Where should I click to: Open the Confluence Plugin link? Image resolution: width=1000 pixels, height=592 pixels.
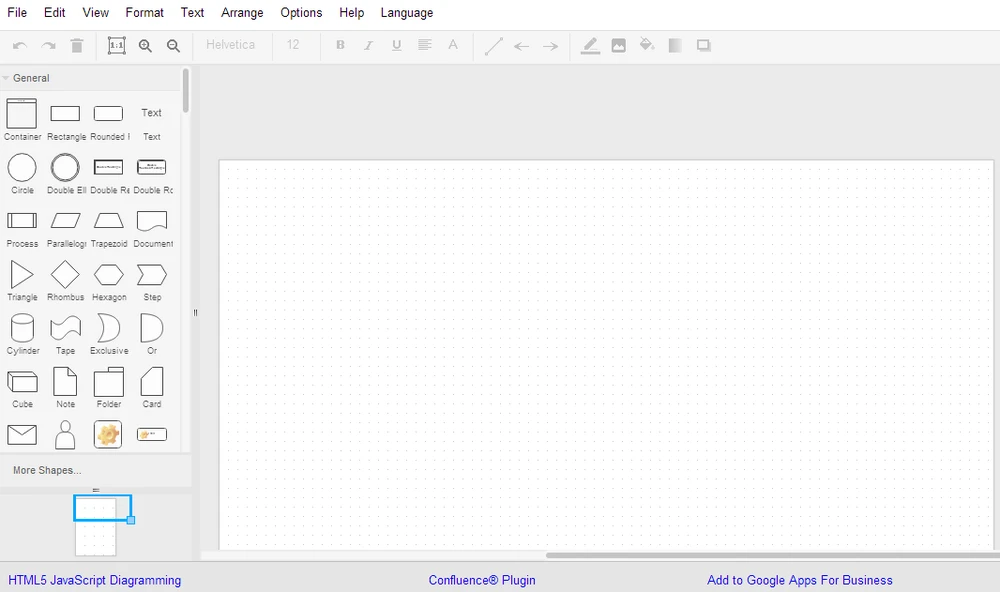pyautogui.click(x=481, y=580)
